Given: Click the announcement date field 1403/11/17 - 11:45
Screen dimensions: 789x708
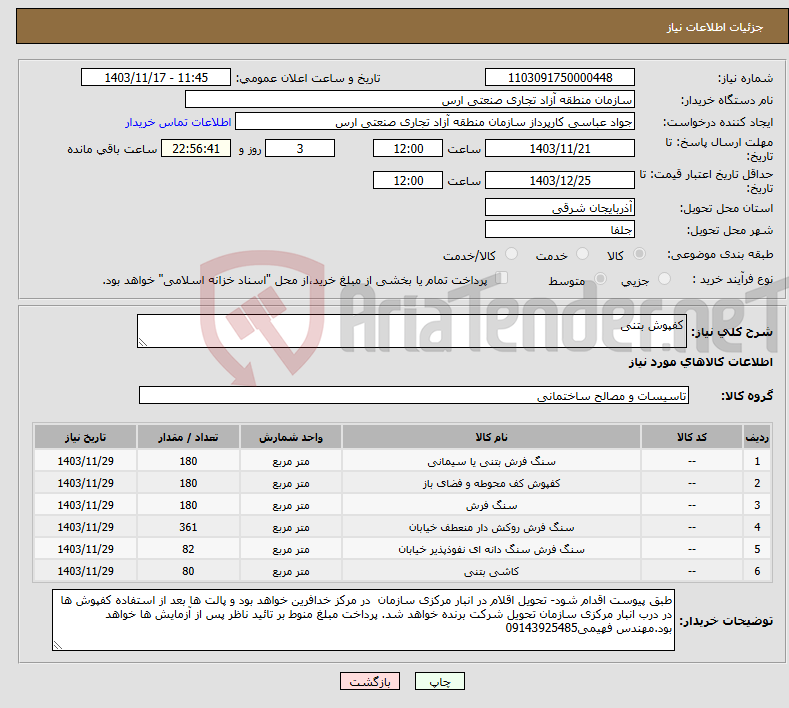Looking at the screenshot, I should [x=156, y=77].
